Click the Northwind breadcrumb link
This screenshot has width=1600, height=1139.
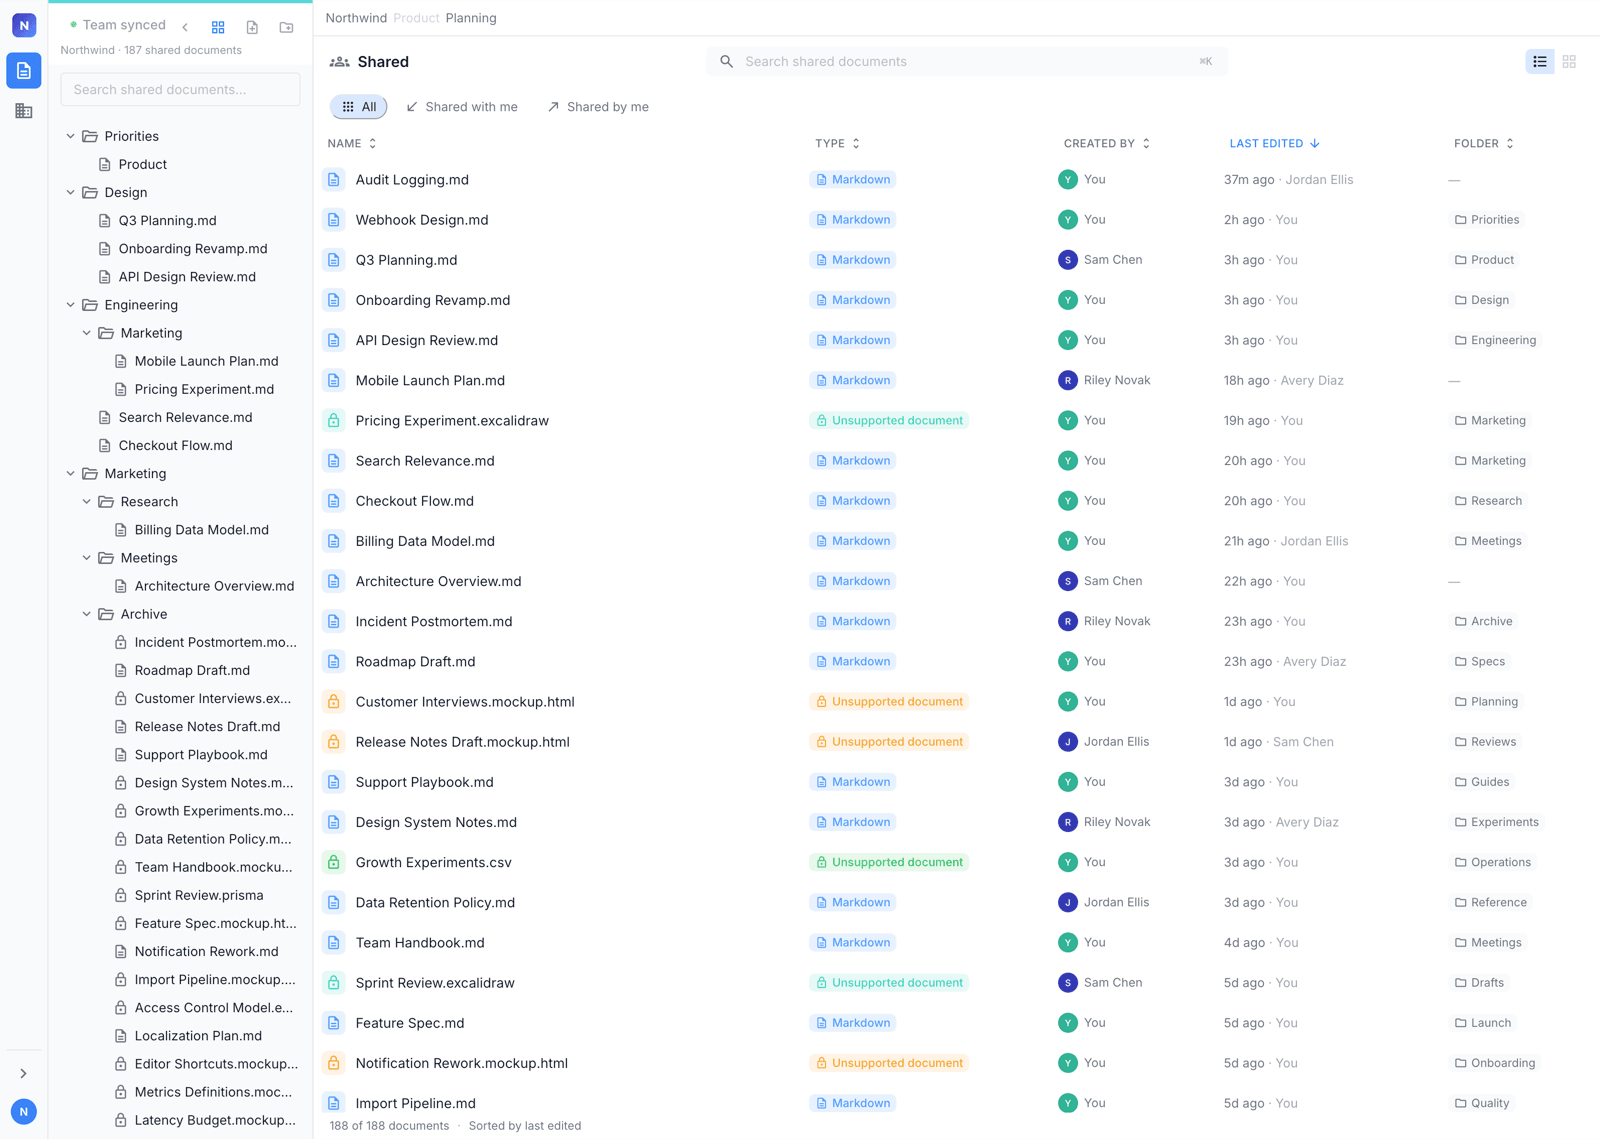click(356, 18)
